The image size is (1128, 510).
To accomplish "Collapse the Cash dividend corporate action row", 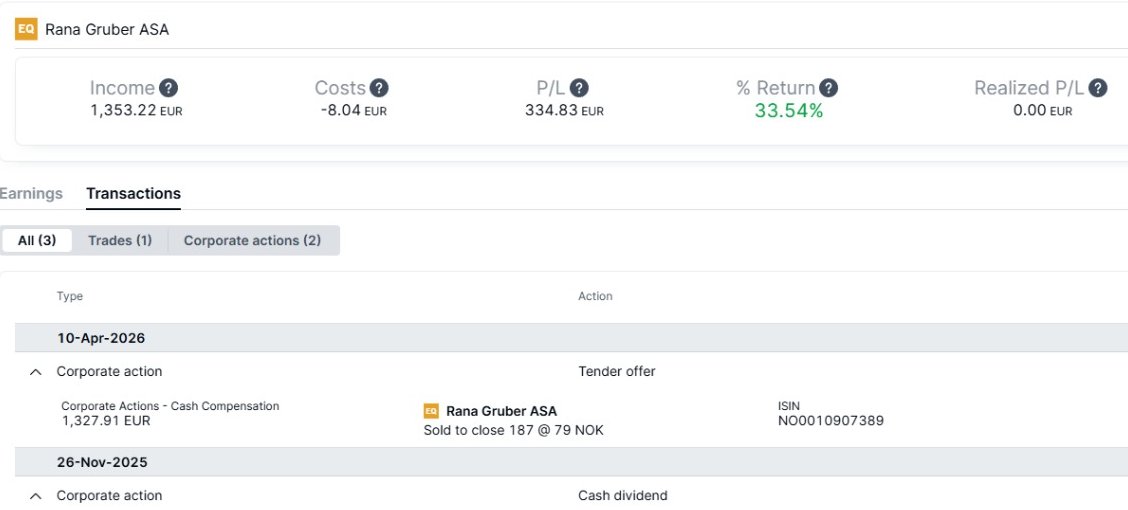I will (x=36, y=496).
